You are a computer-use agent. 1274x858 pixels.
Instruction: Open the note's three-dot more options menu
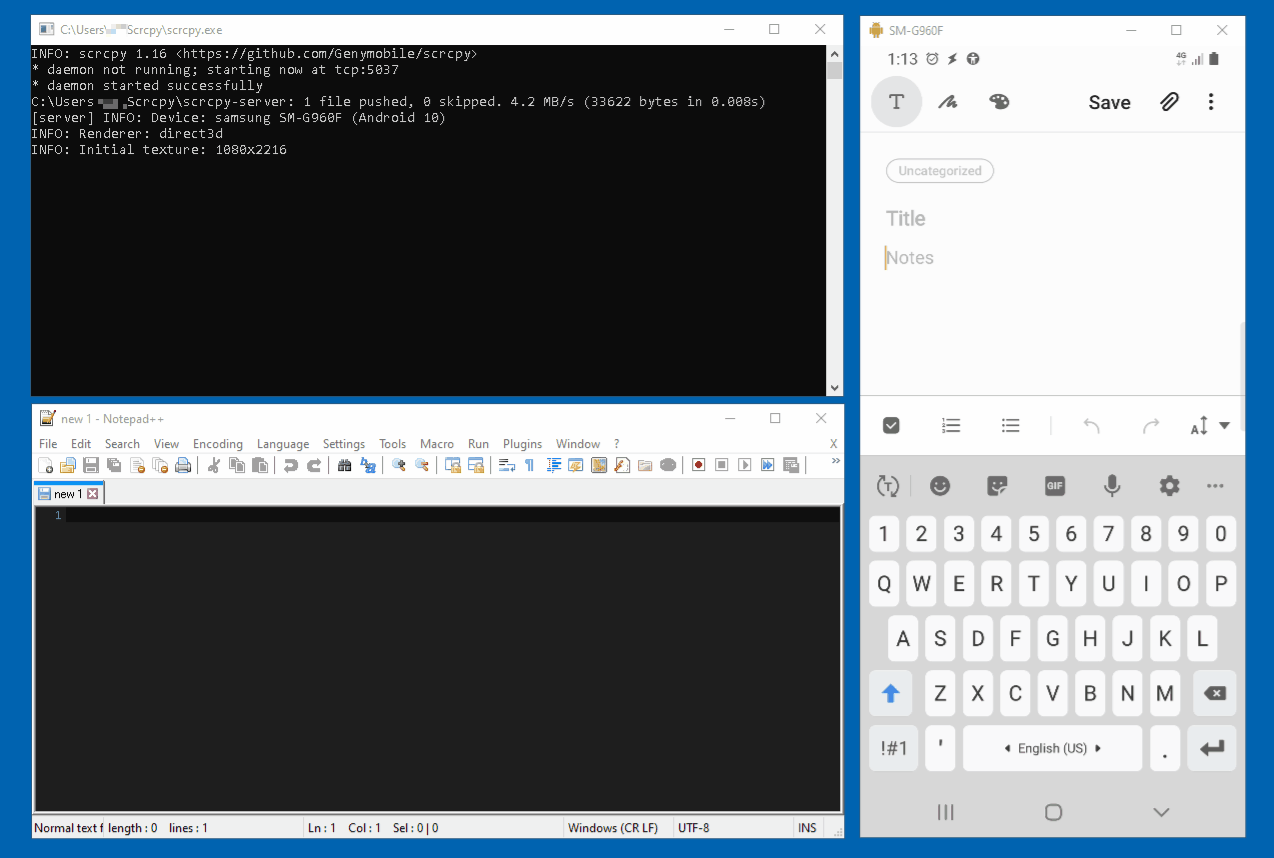pyautogui.click(x=1211, y=102)
